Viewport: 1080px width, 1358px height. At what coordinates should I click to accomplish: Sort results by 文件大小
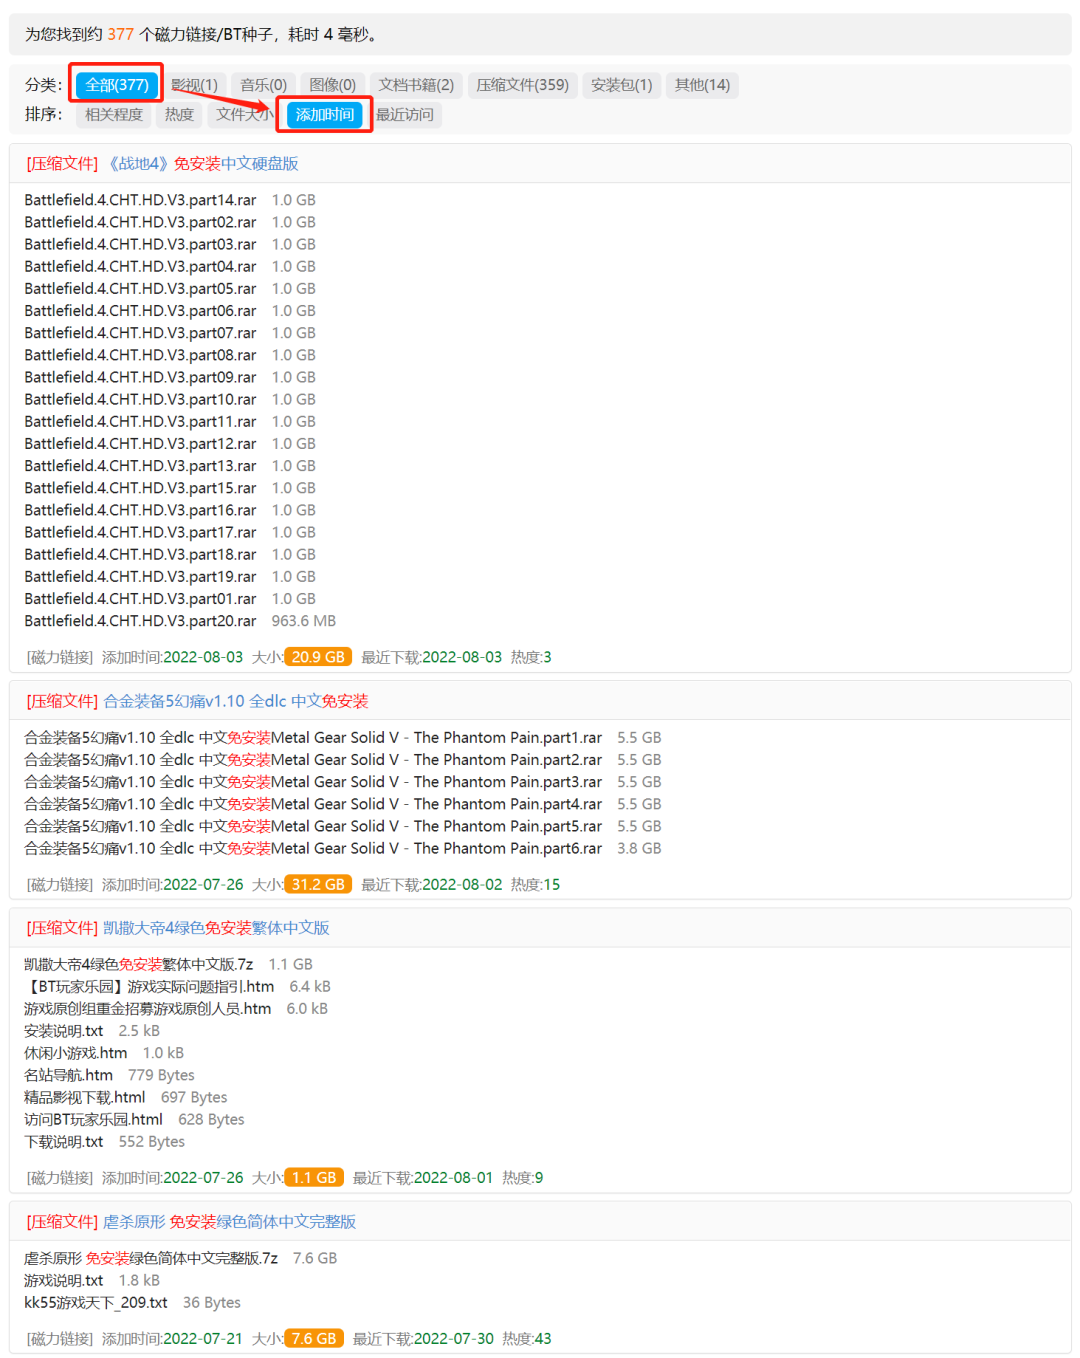click(x=244, y=115)
